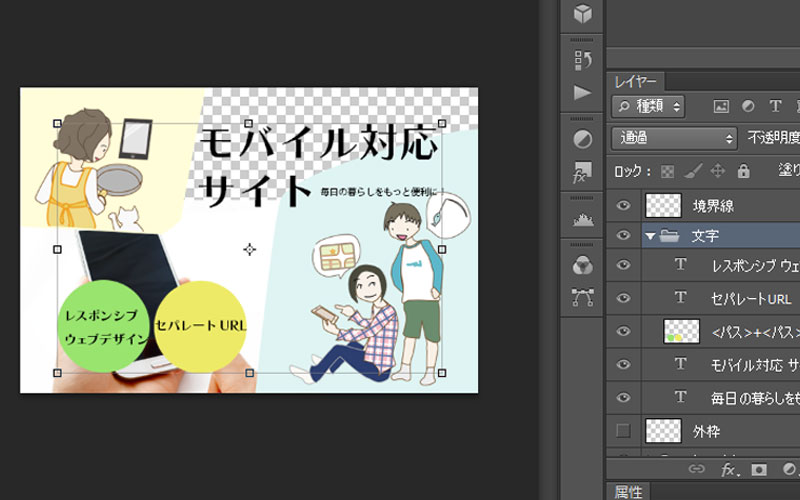This screenshot has width=800, height=500.
Task: Hide the <パス>+<パス> shape layer
Action: 623,331
